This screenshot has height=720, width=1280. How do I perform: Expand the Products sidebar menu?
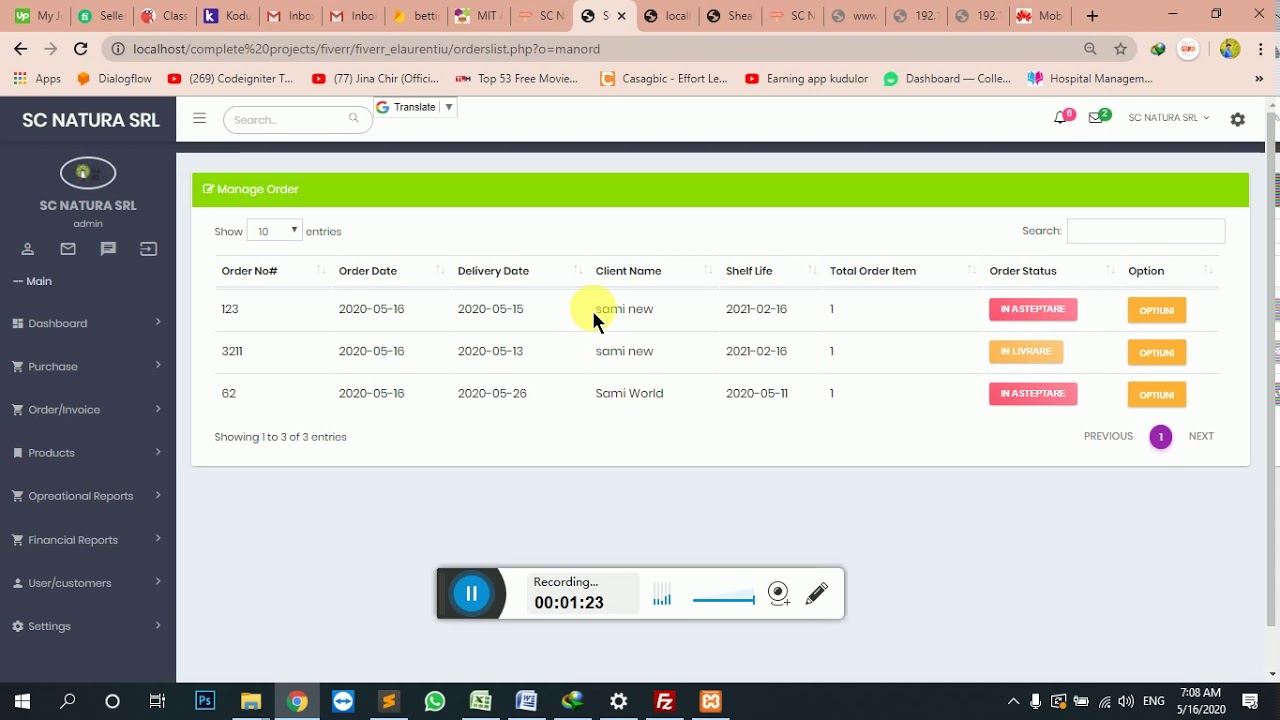coord(88,453)
